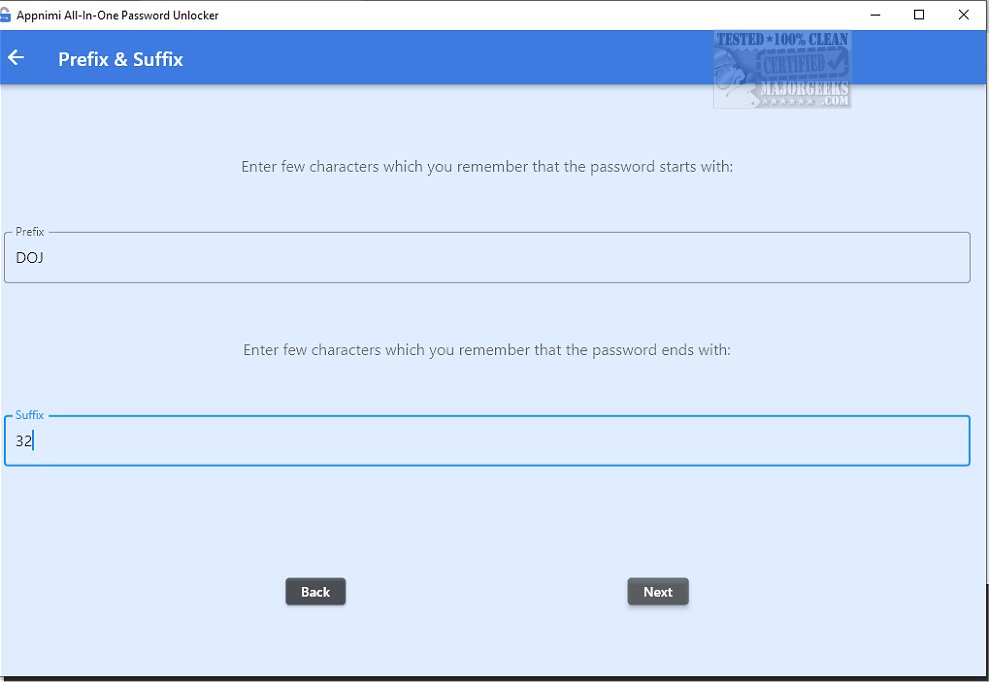Close the Appnimi Password Unlocker window

[x=964, y=15]
